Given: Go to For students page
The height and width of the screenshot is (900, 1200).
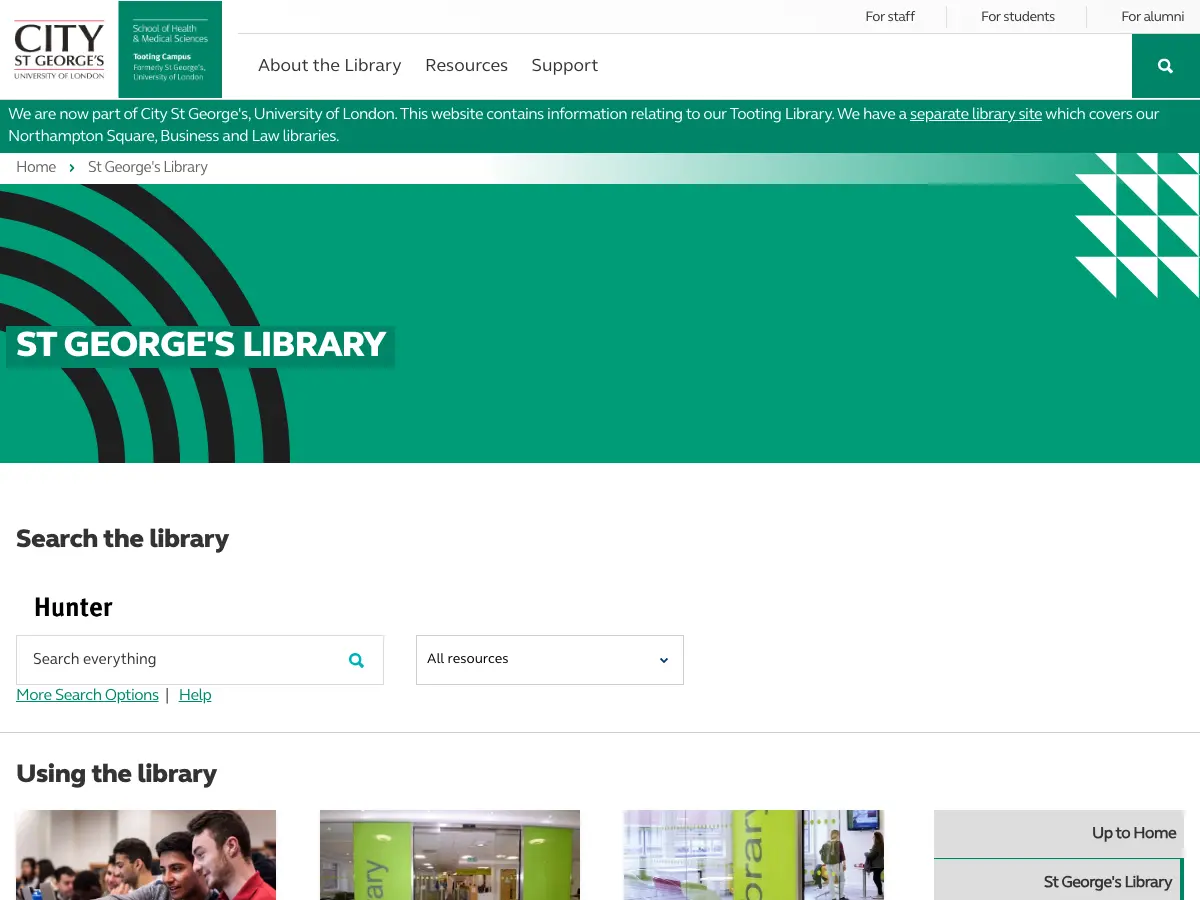Looking at the screenshot, I should click(1017, 16).
